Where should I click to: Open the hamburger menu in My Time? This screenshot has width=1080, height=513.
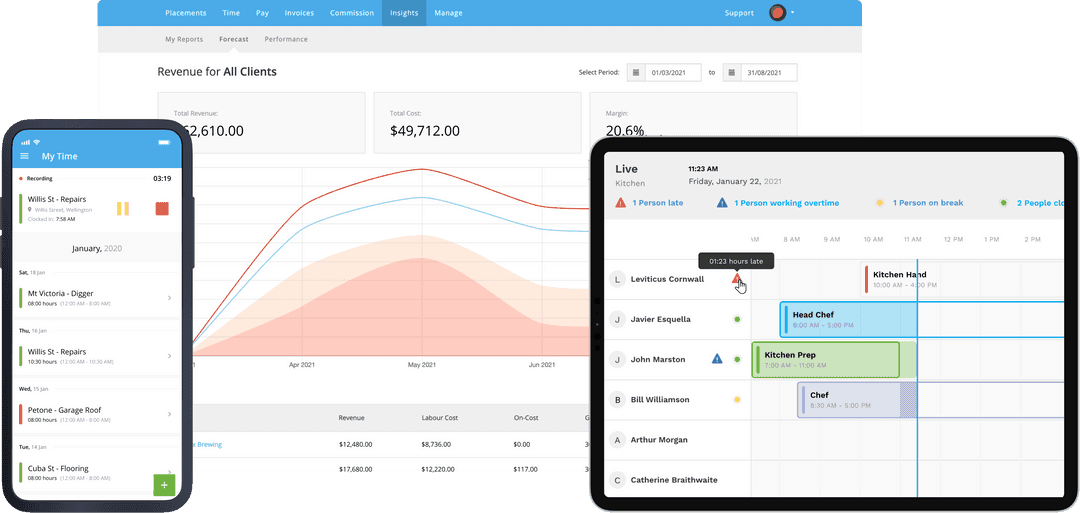[25, 157]
